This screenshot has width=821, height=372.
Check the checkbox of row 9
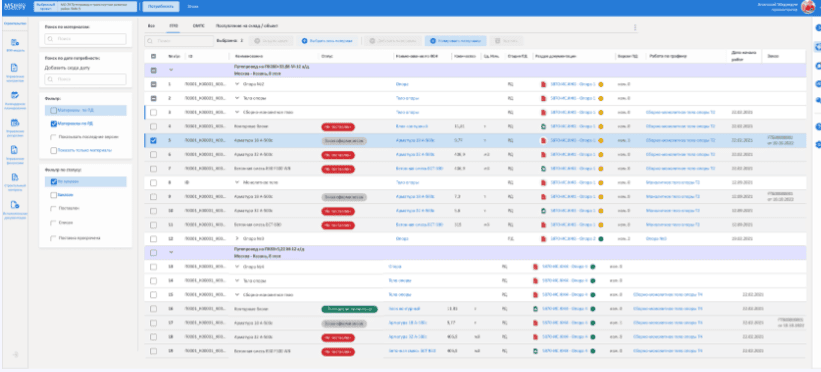[153, 196]
